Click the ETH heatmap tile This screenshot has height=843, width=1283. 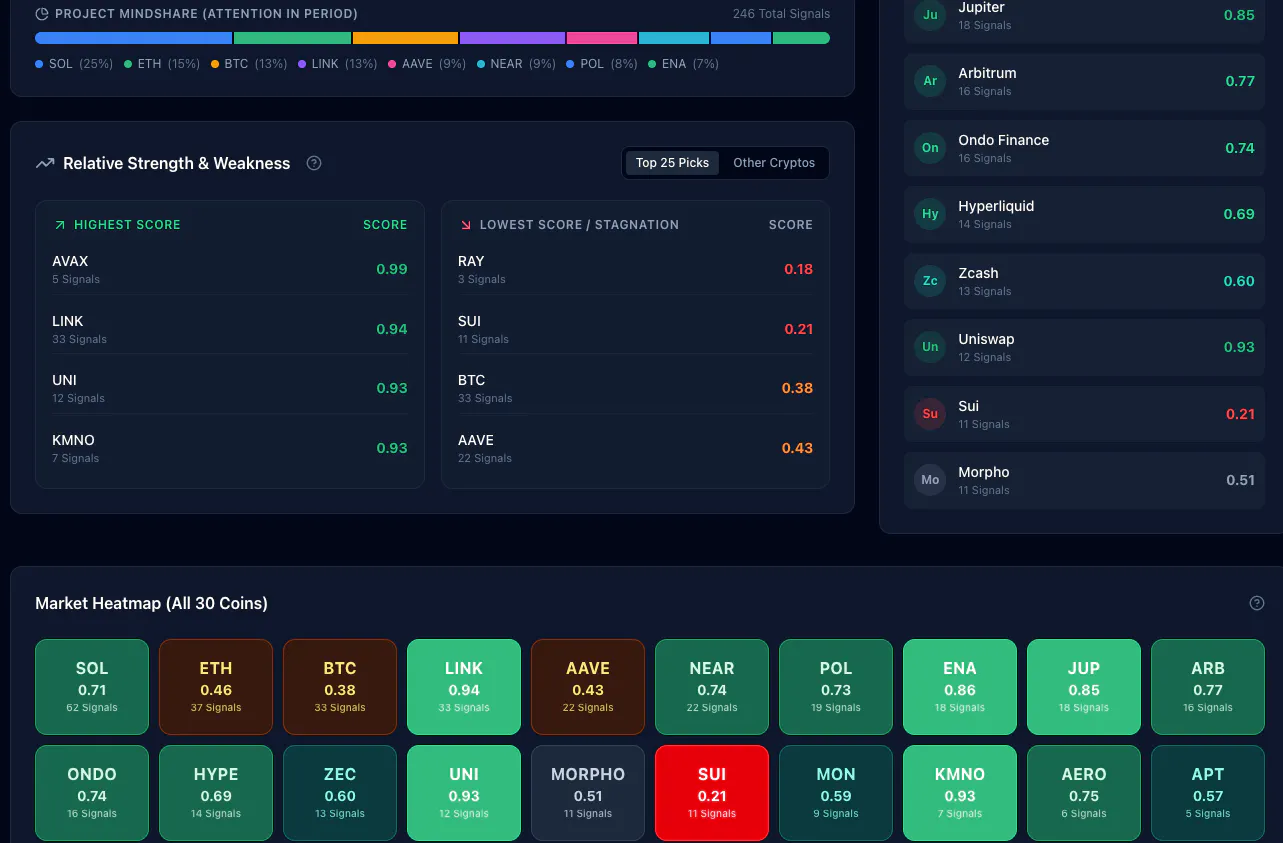(216, 687)
